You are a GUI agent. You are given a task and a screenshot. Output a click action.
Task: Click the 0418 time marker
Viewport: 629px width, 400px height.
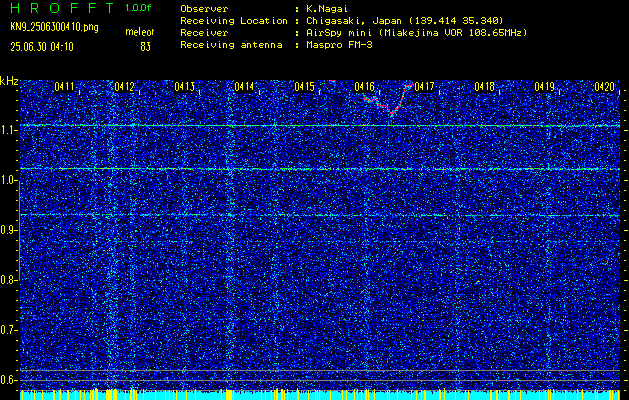(x=485, y=86)
